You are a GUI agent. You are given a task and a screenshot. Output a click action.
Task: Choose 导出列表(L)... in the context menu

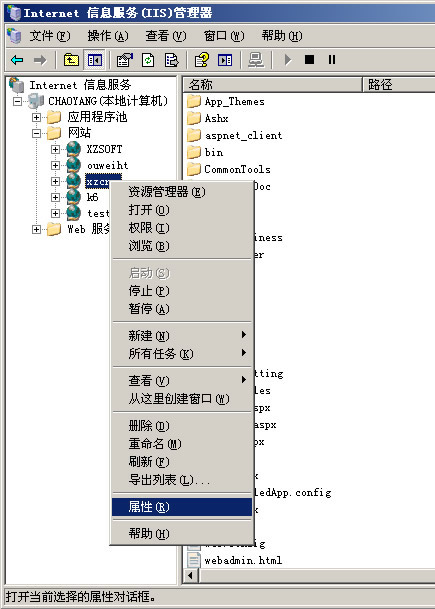tap(182, 480)
